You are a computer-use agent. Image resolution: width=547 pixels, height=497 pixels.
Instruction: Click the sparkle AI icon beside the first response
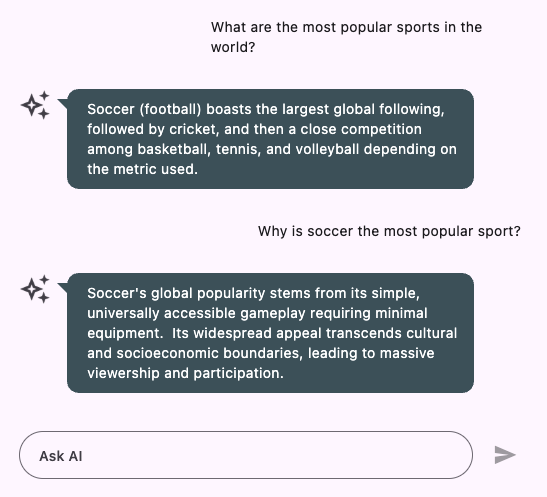coord(35,105)
